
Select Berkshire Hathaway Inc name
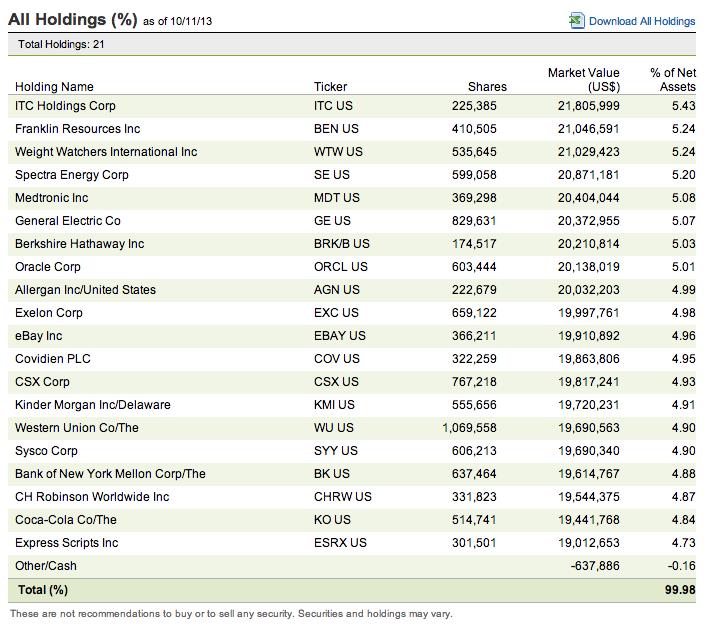[x=79, y=244]
